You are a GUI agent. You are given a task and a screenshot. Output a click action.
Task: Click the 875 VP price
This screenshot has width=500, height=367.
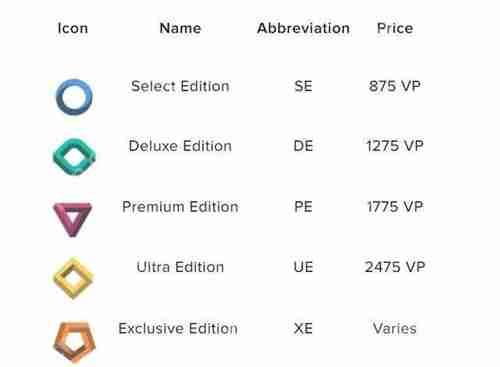[395, 86]
